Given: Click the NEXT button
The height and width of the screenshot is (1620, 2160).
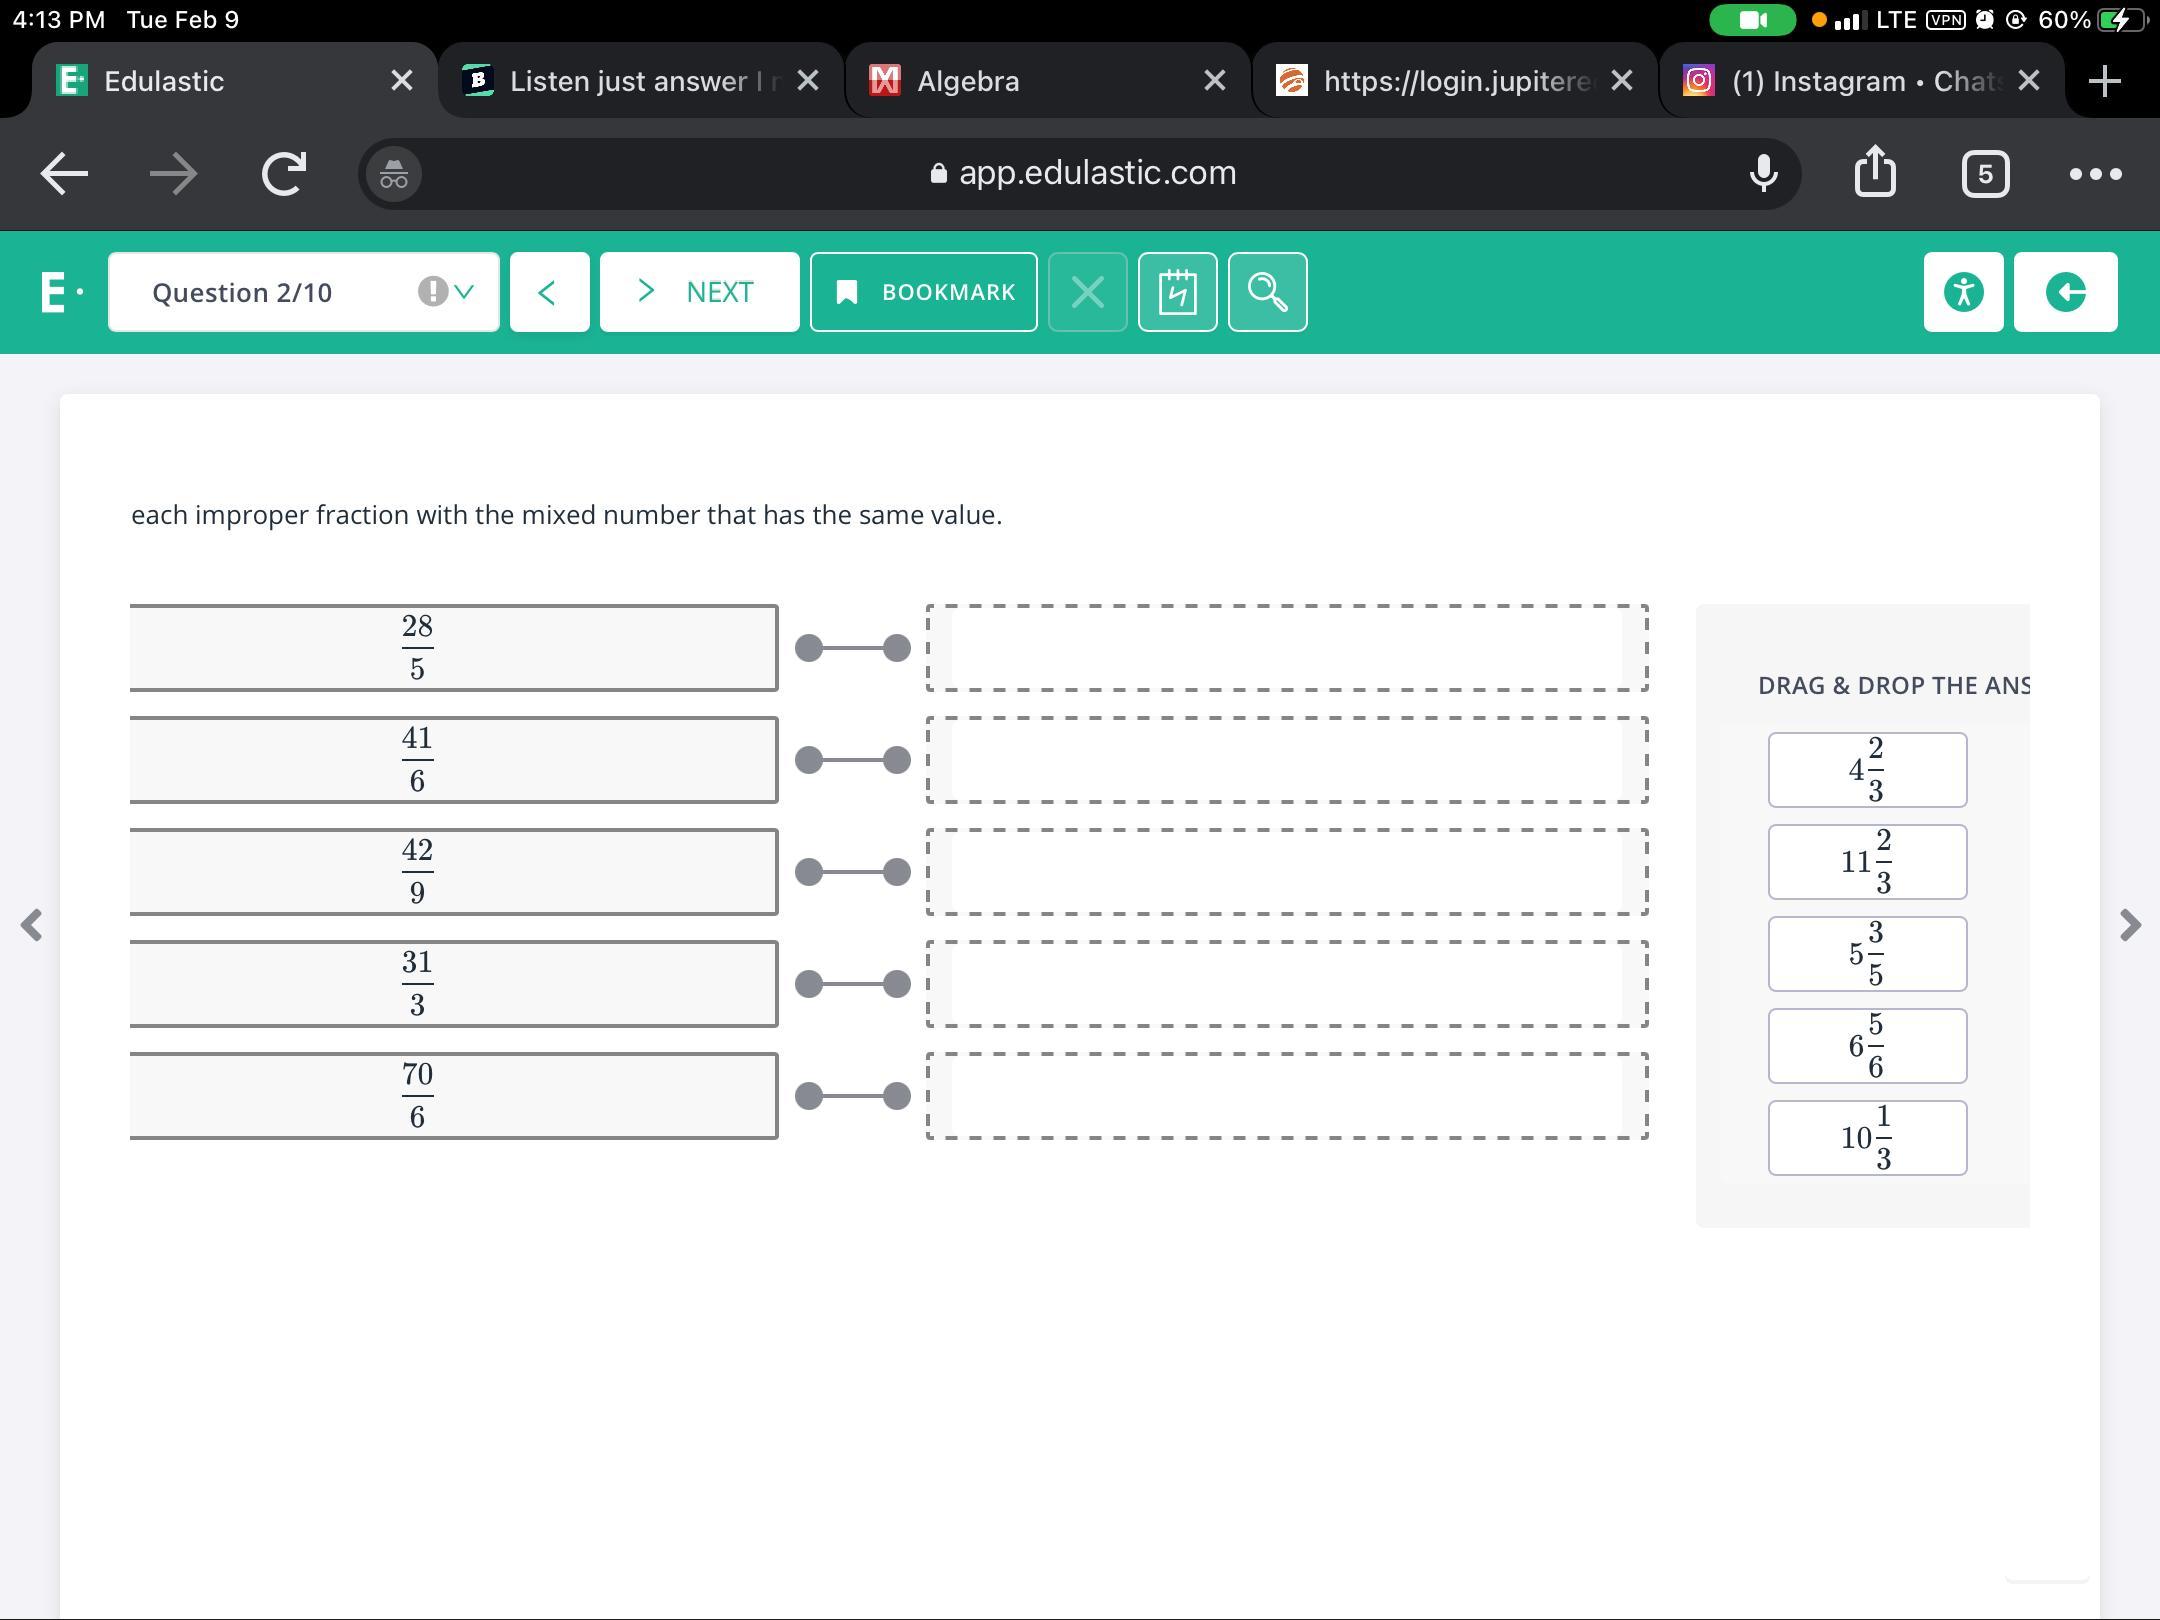Looking at the screenshot, I should pos(699,292).
